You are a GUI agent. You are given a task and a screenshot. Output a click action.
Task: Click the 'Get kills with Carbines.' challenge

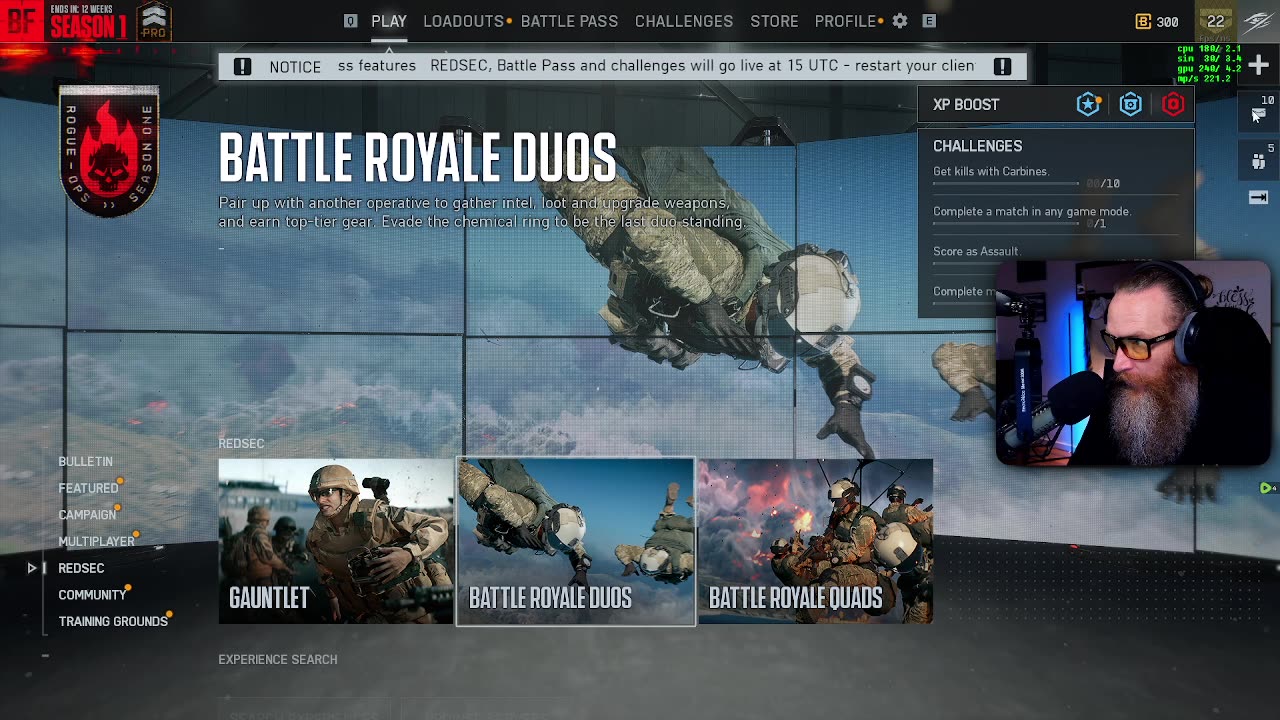[991, 172]
